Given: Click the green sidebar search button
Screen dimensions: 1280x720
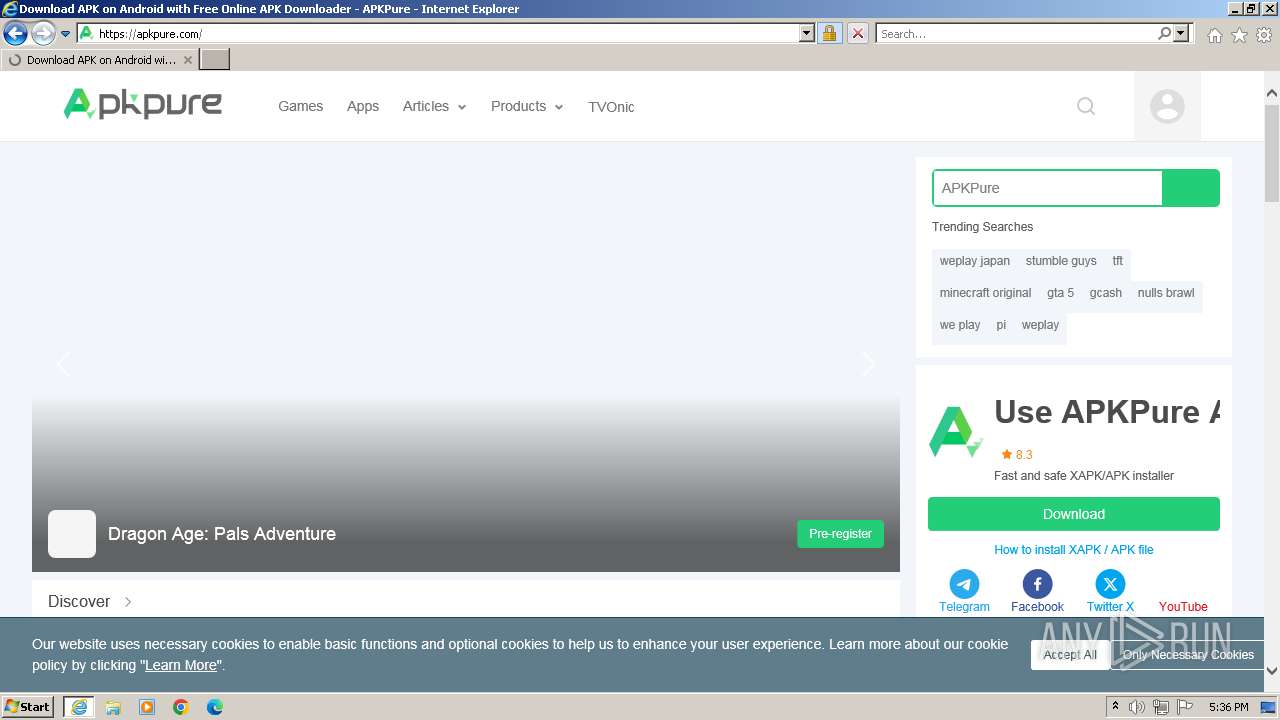Looking at the screenshot, I should coord(1191,188).
